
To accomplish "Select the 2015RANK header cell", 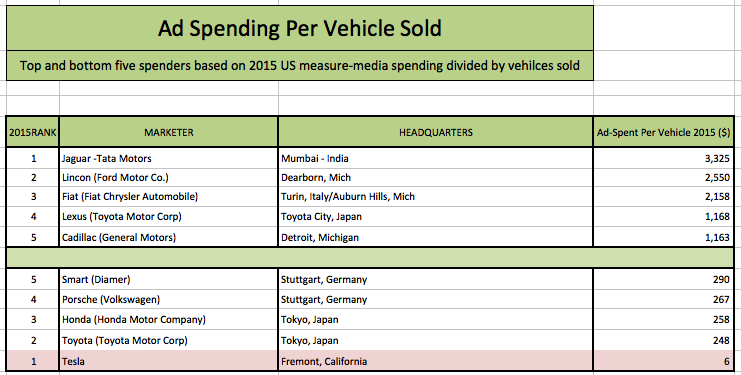I will (x=33, y=132).
